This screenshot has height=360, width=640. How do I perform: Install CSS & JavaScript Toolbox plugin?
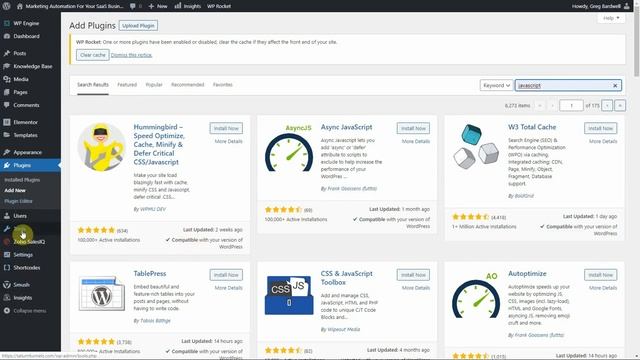413,275
